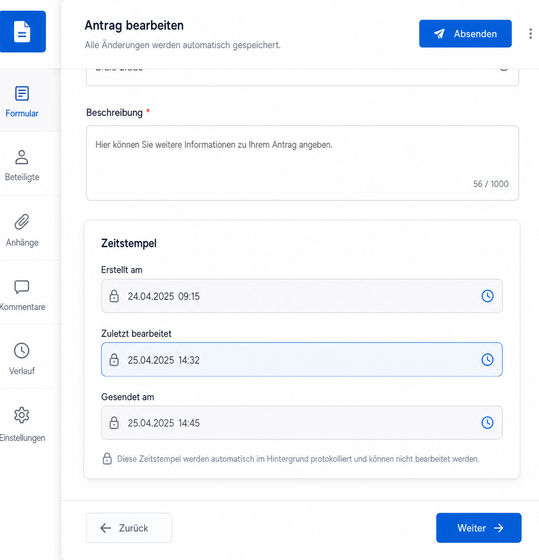The width and height of the screenshot is (539, 560).
Task: Click the clock icon in Zuletzt bearbeitet field
Action: [x=487, y=359]
